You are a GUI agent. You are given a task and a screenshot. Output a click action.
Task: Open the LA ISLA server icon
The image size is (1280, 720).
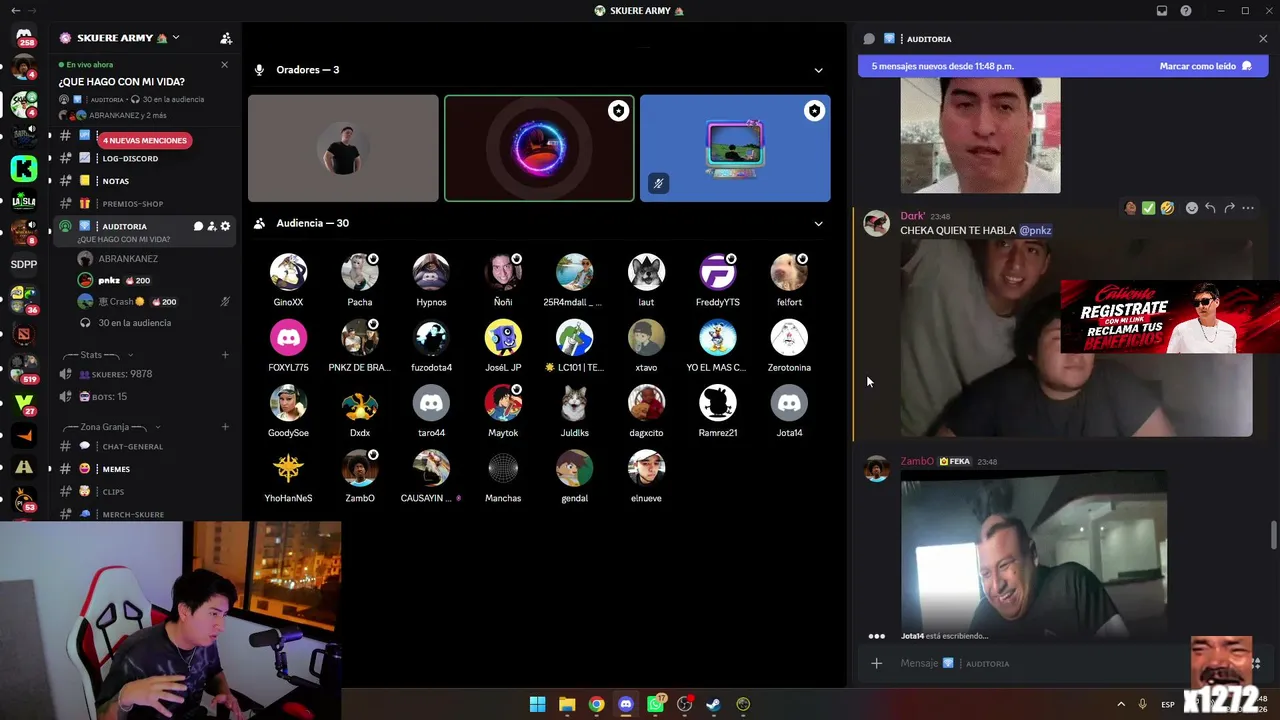pos(24,201)
